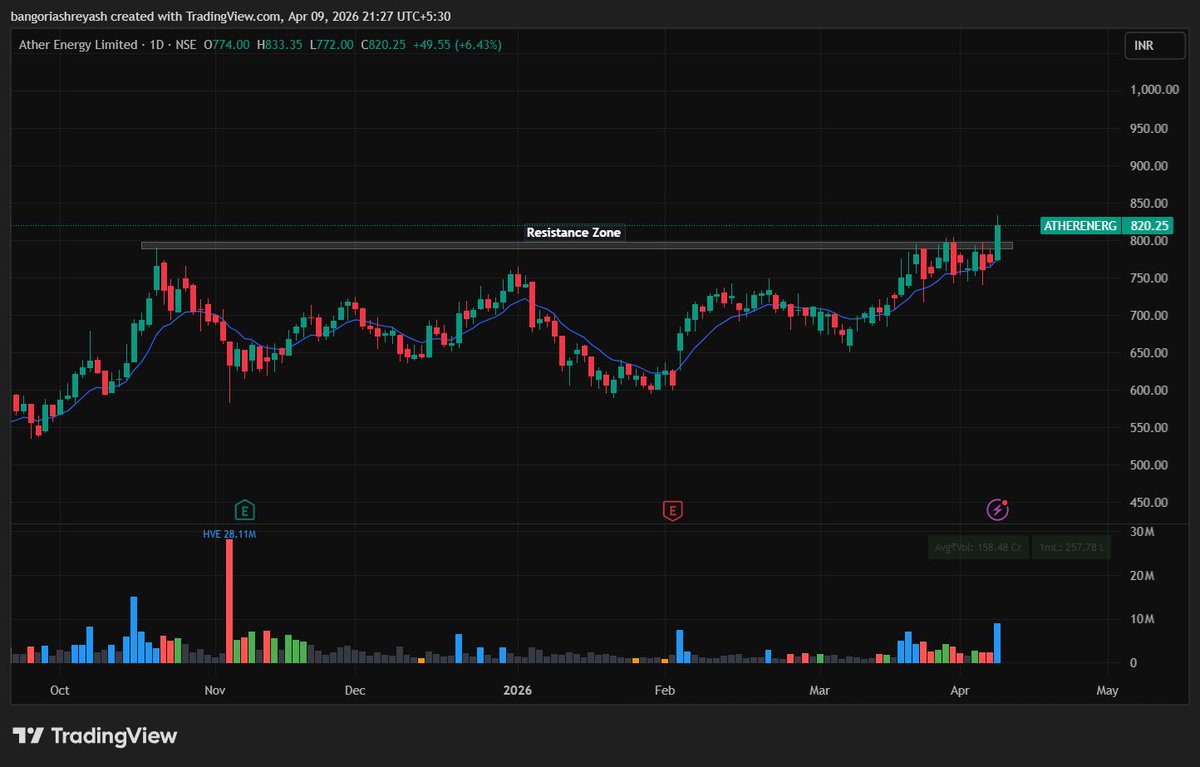Click the 900.00 price axis label
Viewport: 1200px width, 767px height.
(1151, 166)
